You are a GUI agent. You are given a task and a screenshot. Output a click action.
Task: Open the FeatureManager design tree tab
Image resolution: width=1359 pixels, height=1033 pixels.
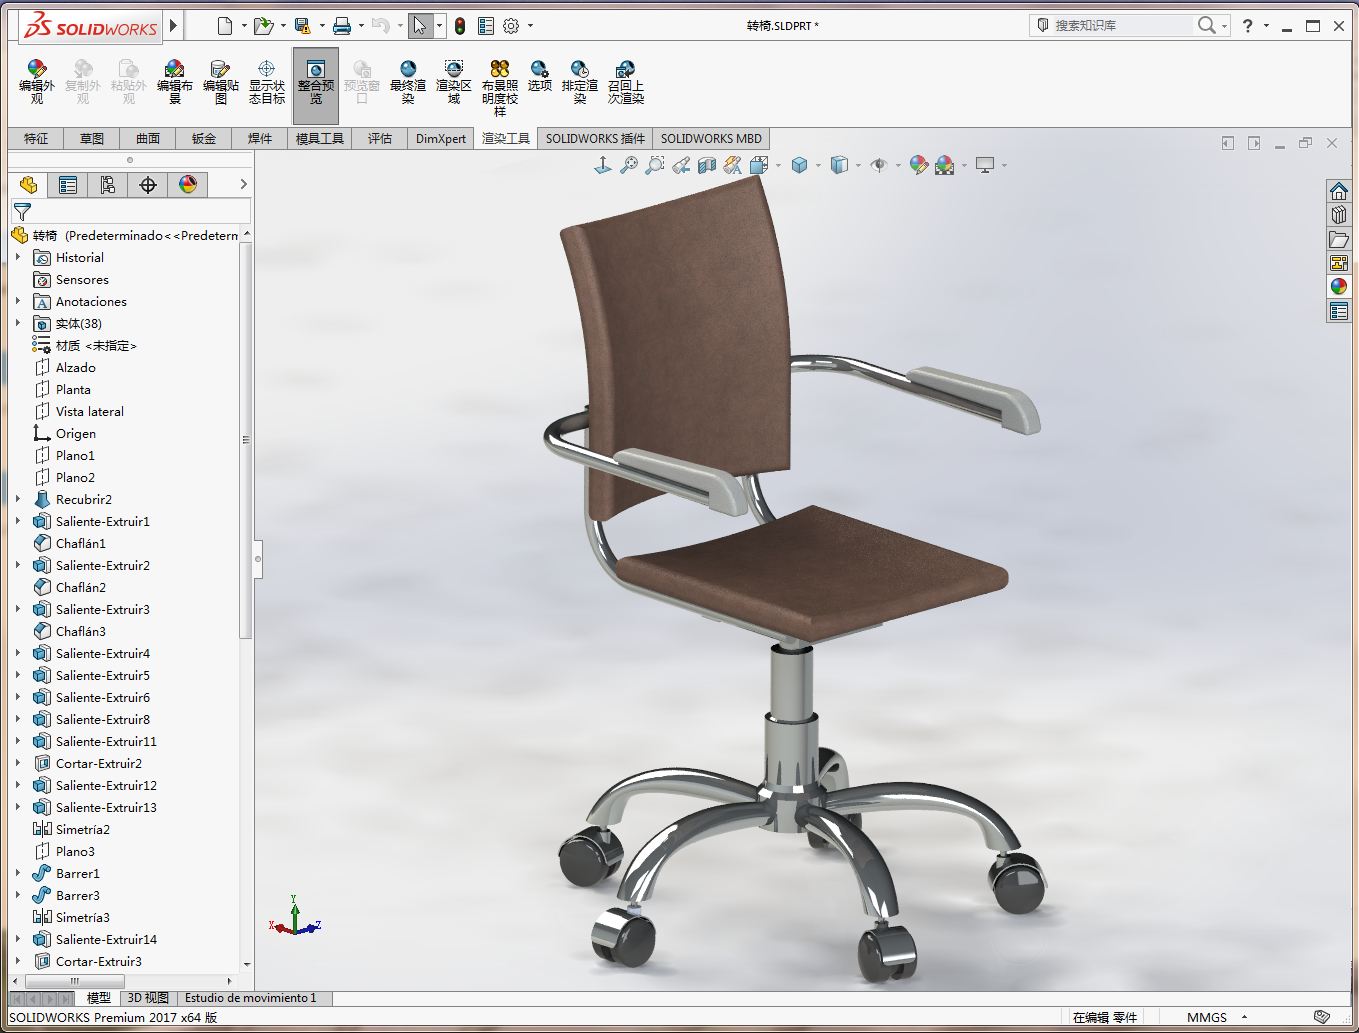click(x=28, y=184)
